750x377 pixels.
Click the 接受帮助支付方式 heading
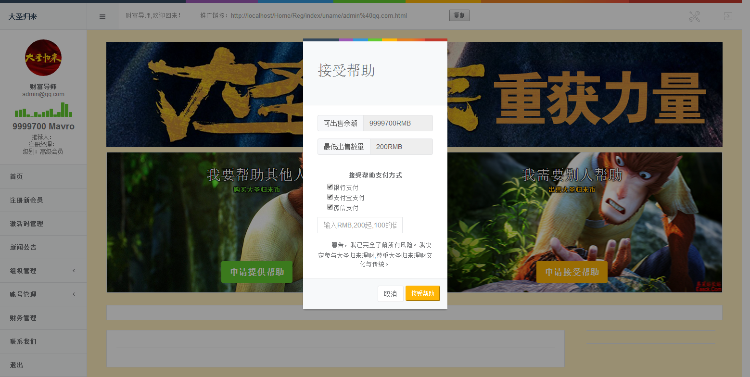(375, 175)
